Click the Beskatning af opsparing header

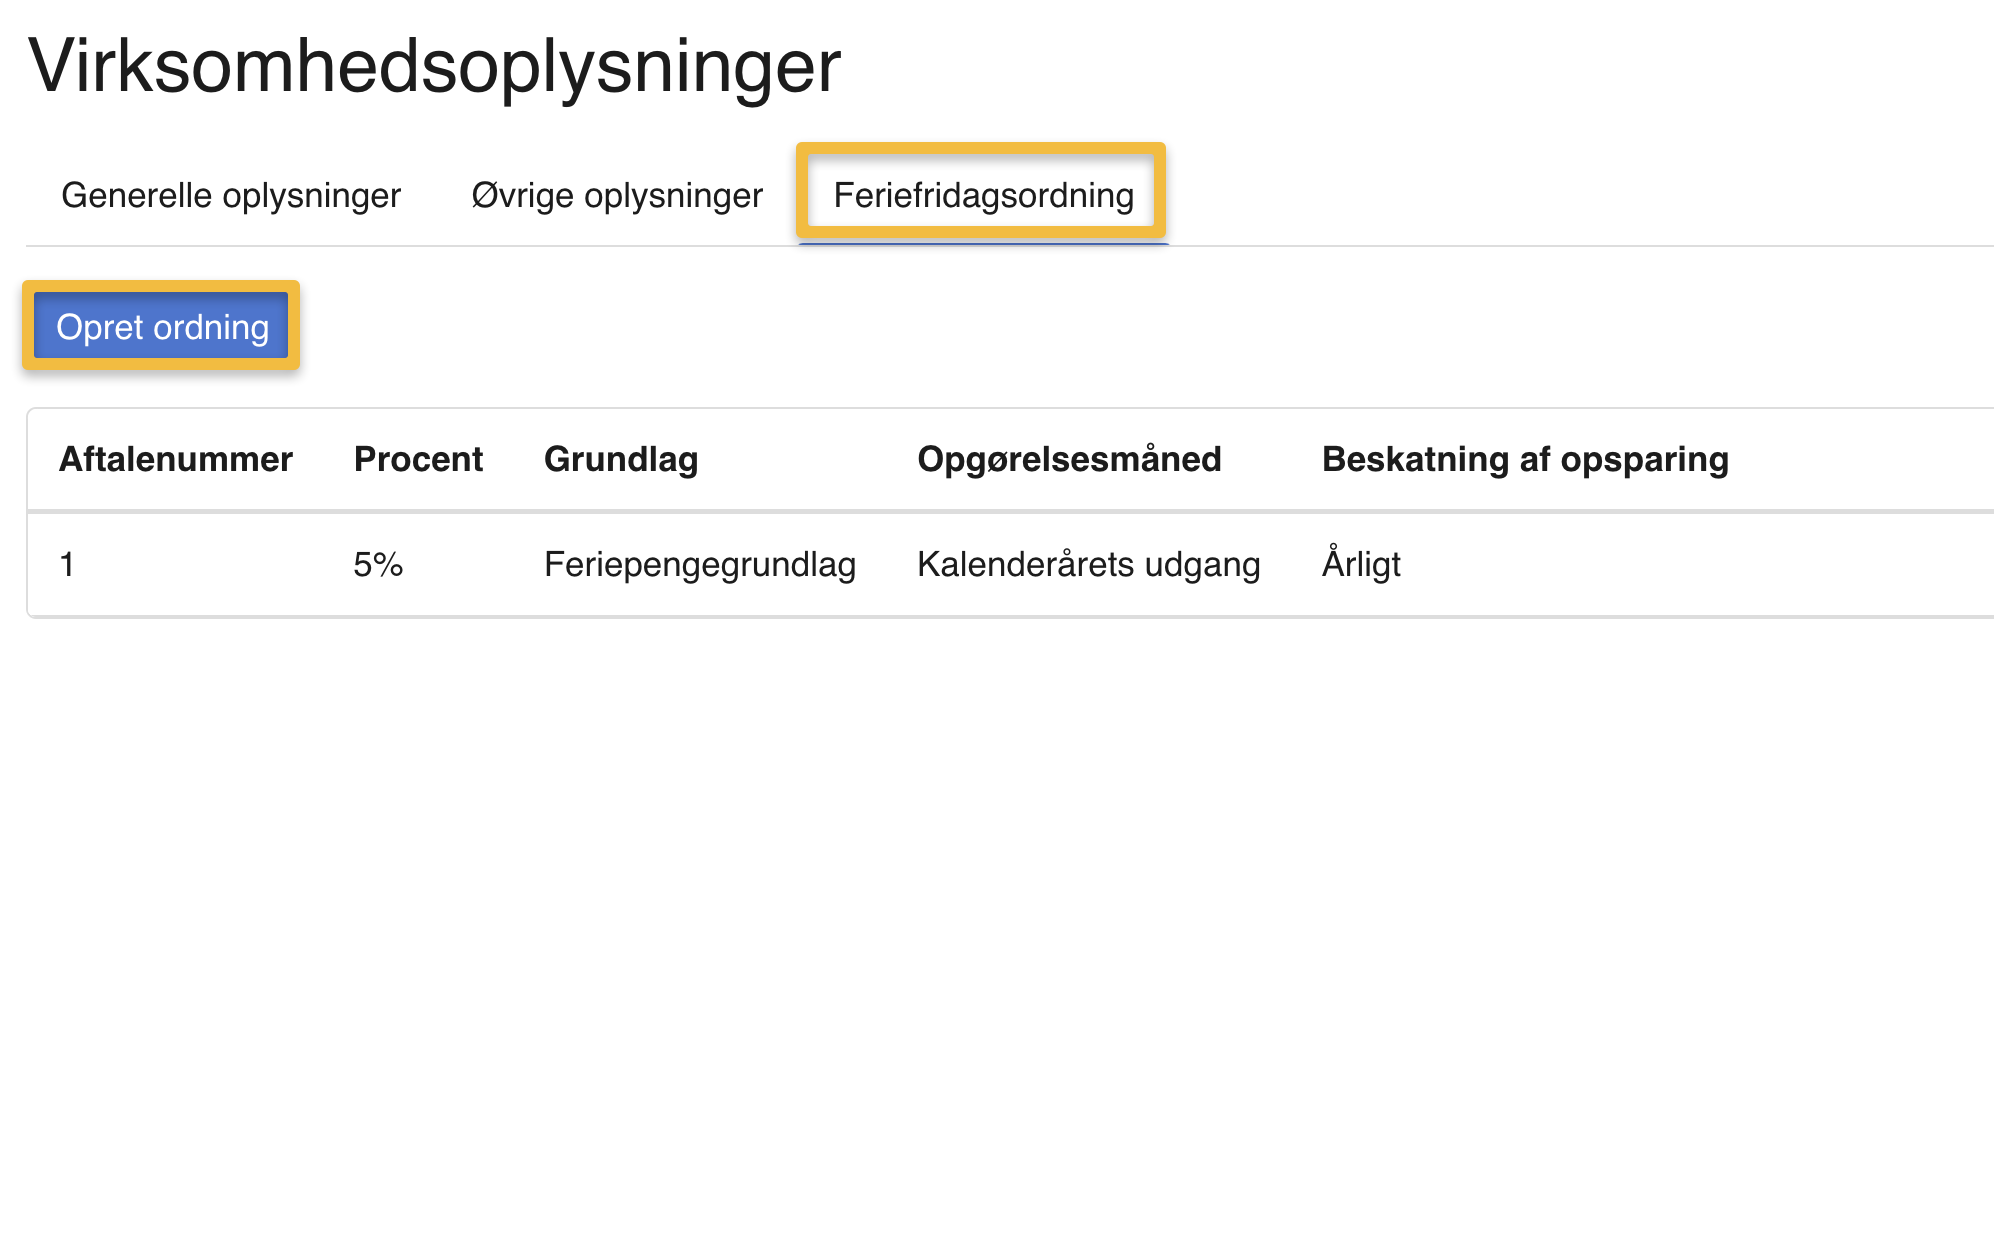(1525, 459)
